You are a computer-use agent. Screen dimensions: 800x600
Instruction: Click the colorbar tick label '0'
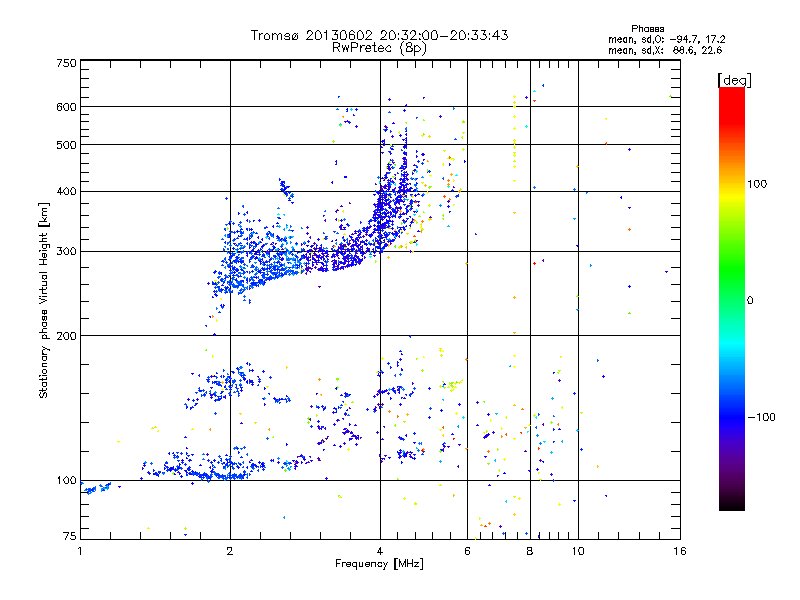749,301
